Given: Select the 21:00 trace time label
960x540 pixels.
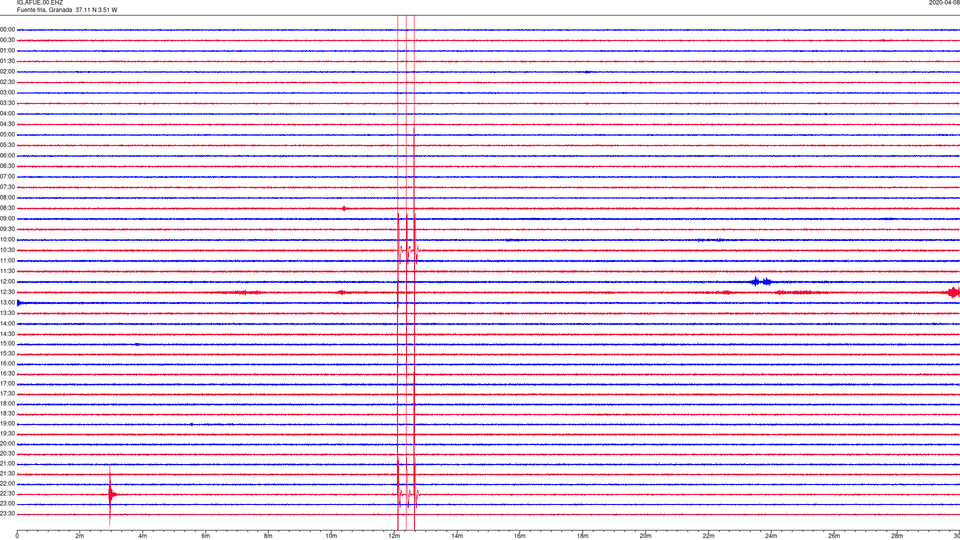Looking at the screenshot, I should click(x=7, y=464).
